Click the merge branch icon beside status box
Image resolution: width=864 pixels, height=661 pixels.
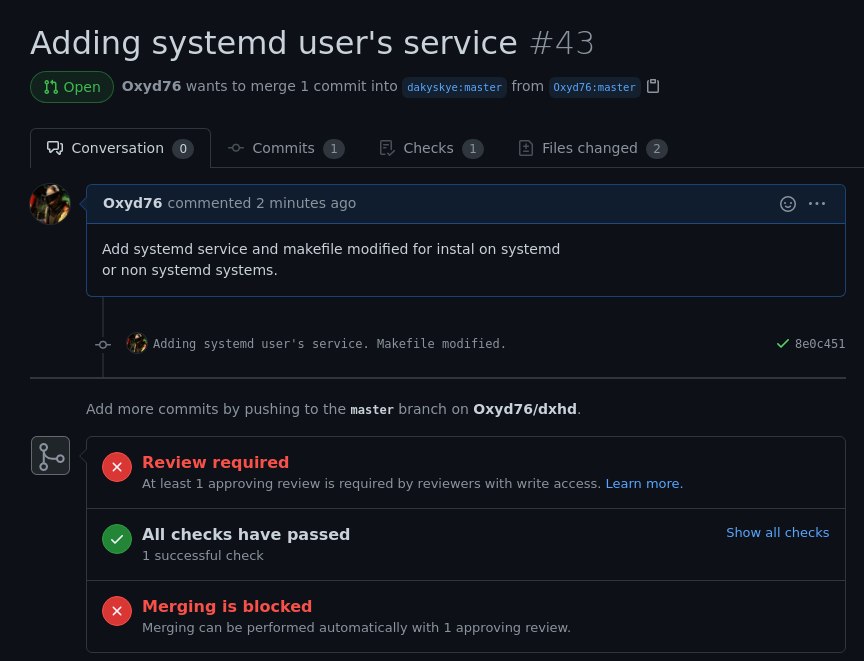click(x=51, y=456)
